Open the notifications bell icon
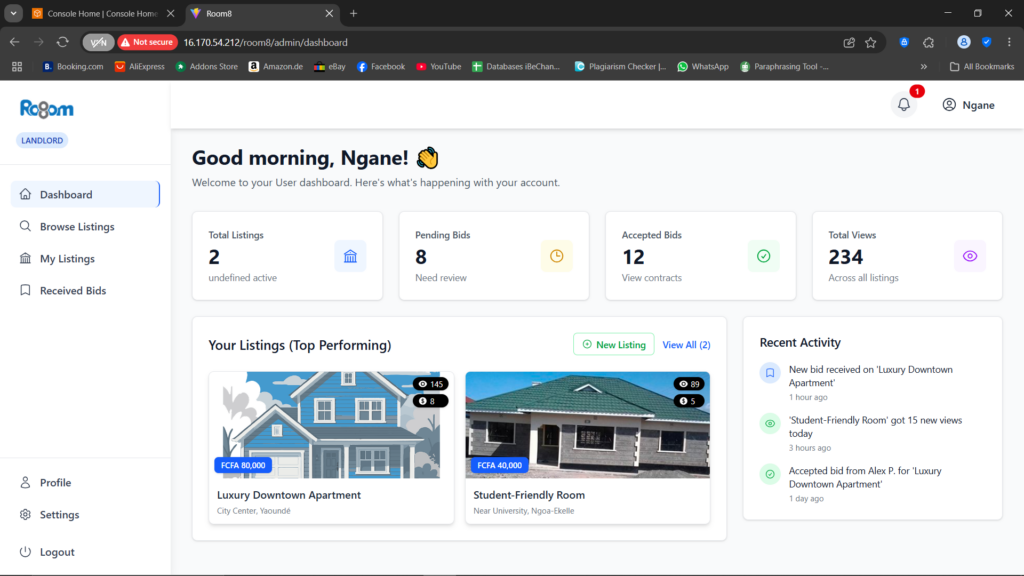The width and height of the screenshot is (1024, 576). 904,104
